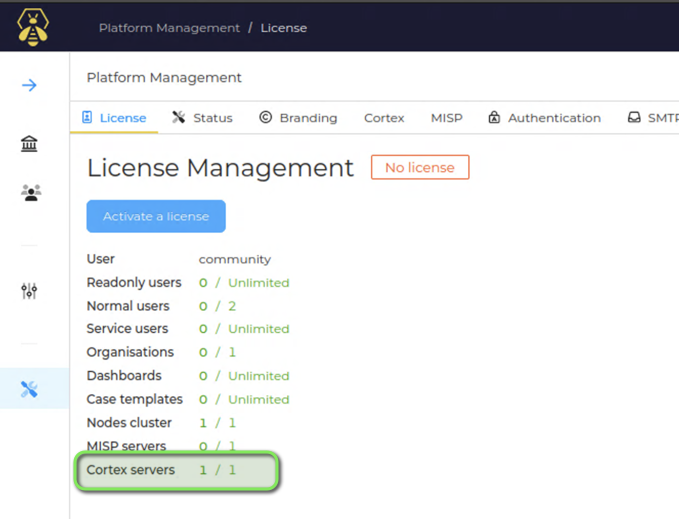Select the platform management tools icon

coord(29,389)
